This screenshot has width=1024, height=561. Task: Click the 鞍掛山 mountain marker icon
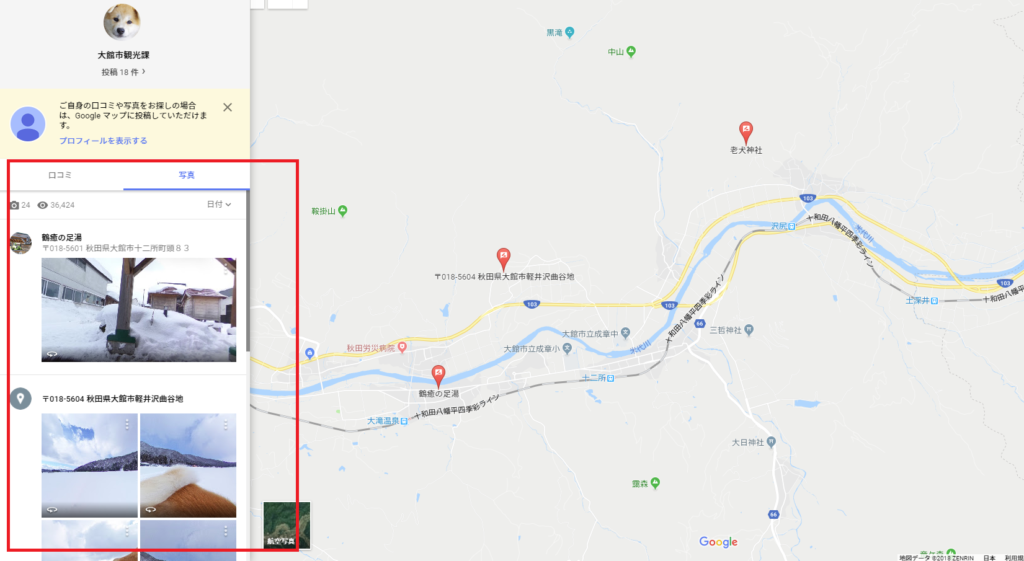(x=343, y=210)
